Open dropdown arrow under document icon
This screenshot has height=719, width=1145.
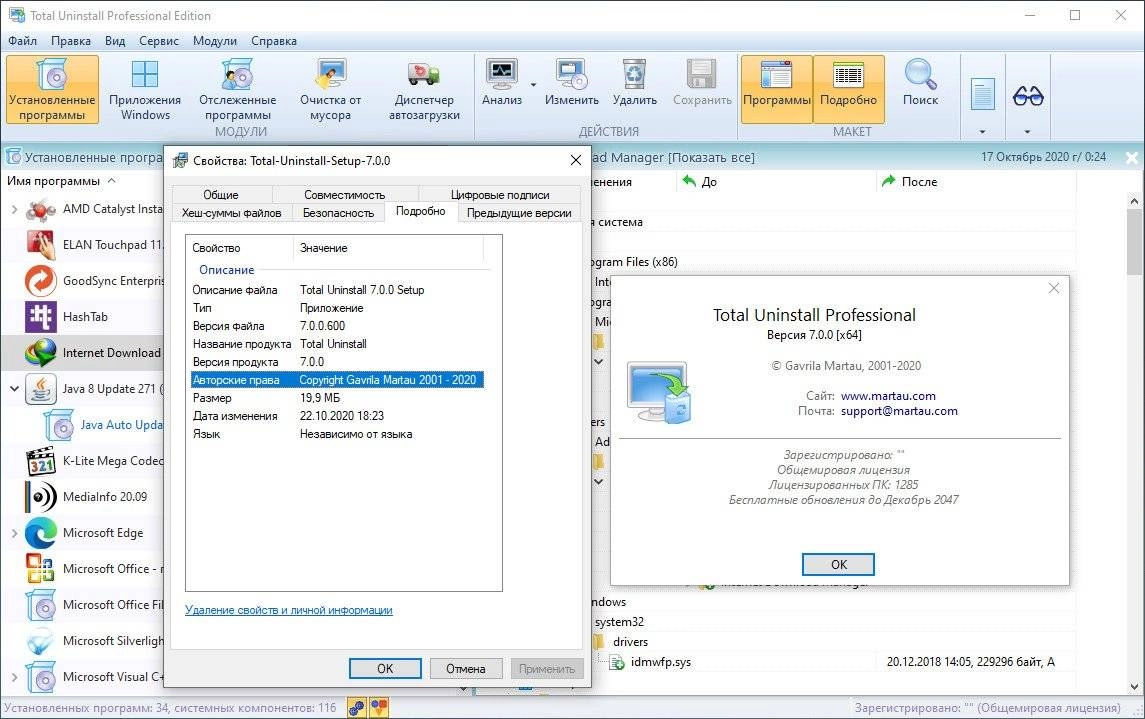coord(982,132)
